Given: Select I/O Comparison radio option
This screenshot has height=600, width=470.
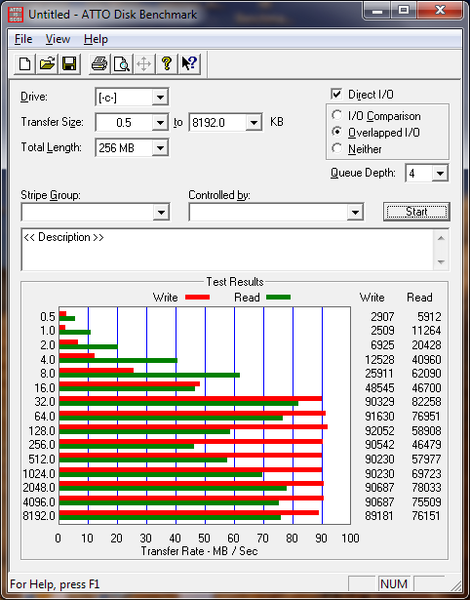Looking at the screenshot, I should 337,115.
